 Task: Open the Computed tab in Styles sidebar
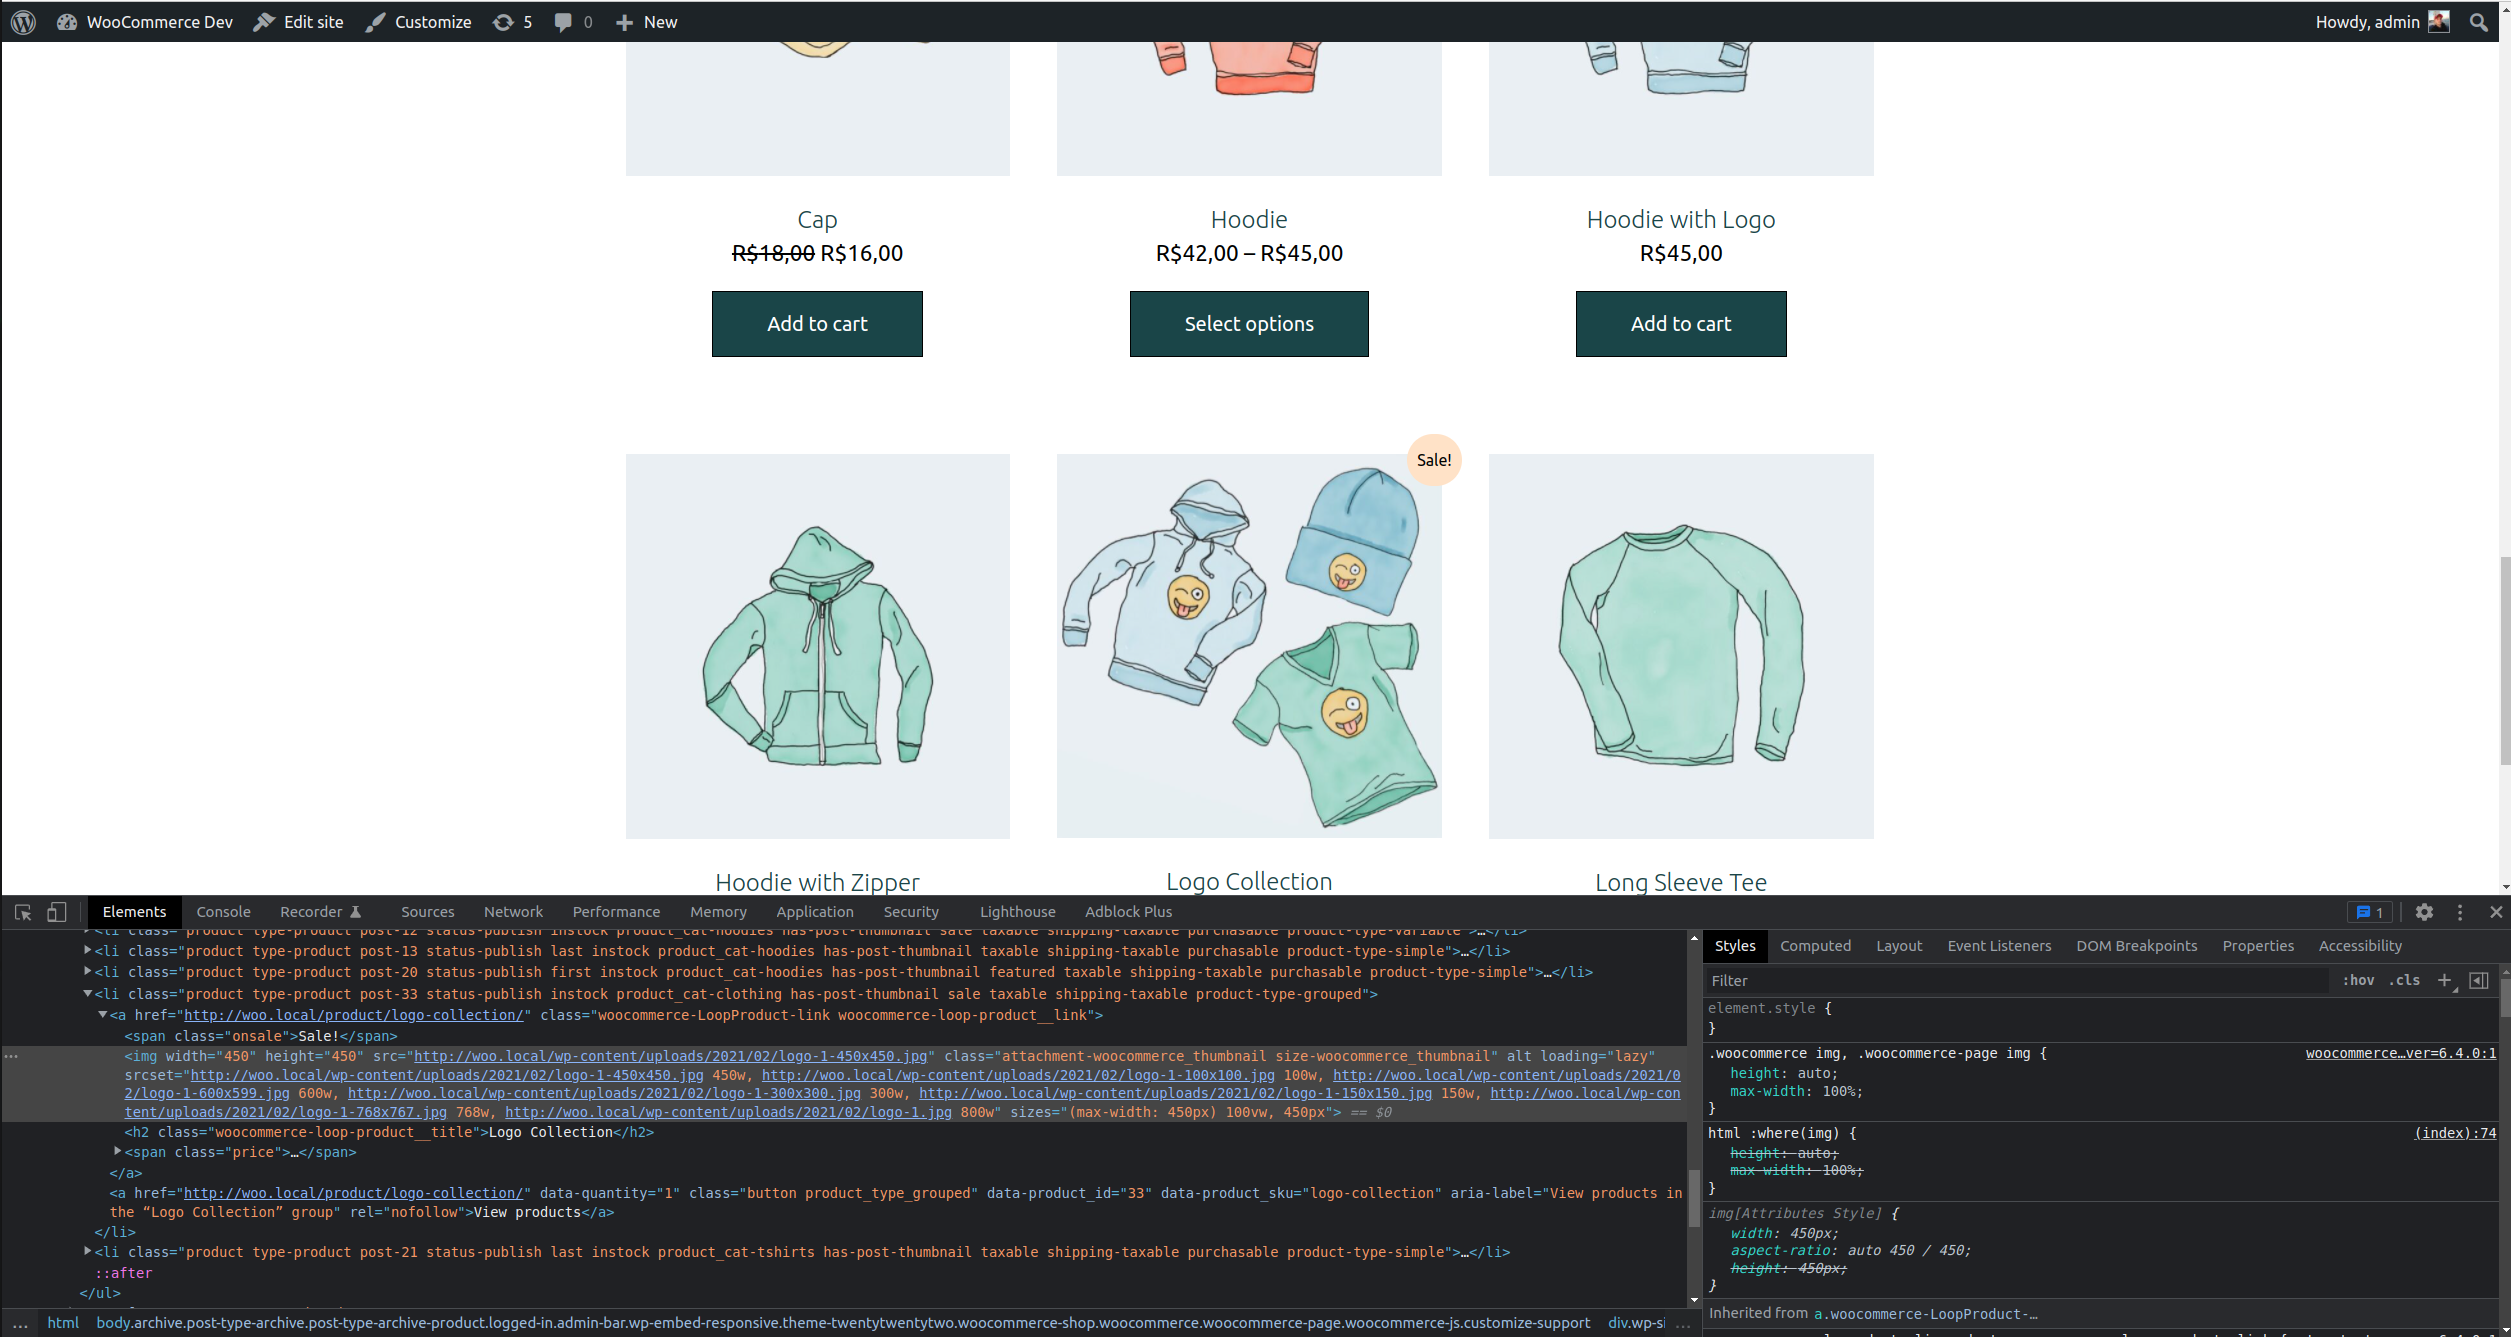point(1815,945)
